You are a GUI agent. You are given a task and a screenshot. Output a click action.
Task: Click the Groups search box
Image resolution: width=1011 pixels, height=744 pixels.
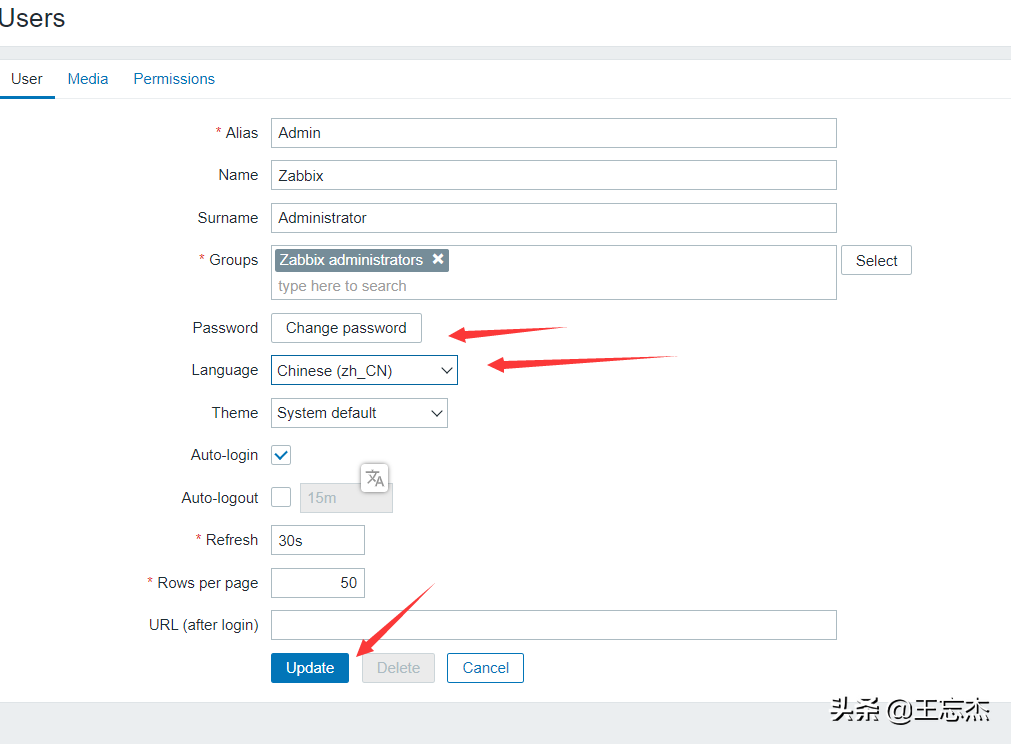pyautogui.click(x=550, y=286)
